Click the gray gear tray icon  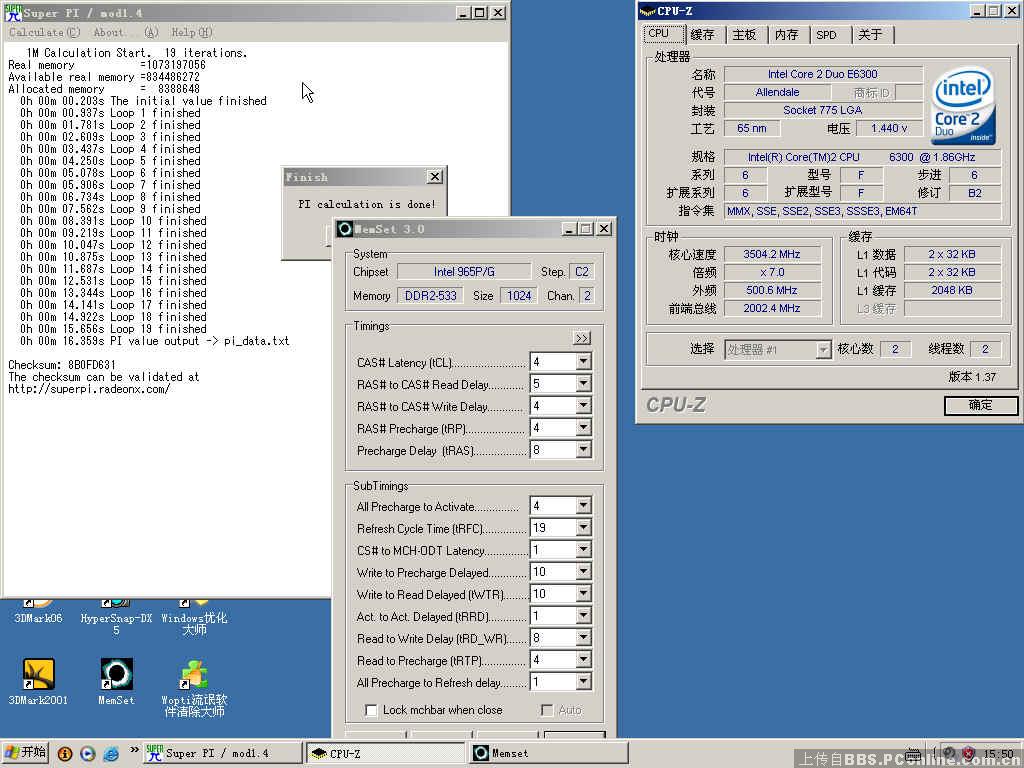click(x=950, y=754)
